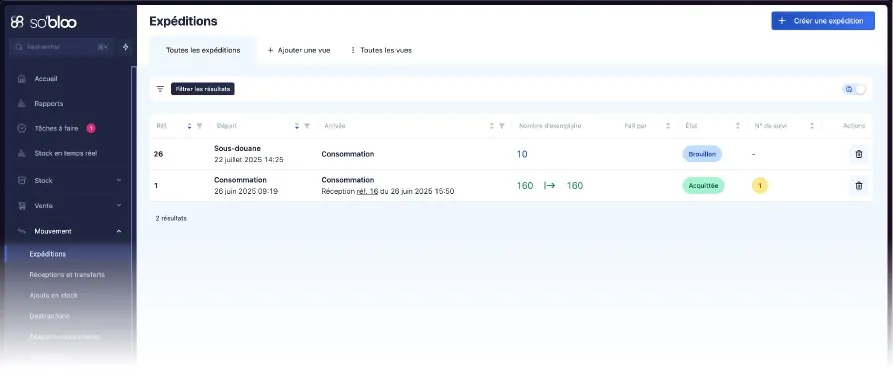Click the pink notification badge on Tâches à faire
893x387 pixels.
tap(91, 129)
